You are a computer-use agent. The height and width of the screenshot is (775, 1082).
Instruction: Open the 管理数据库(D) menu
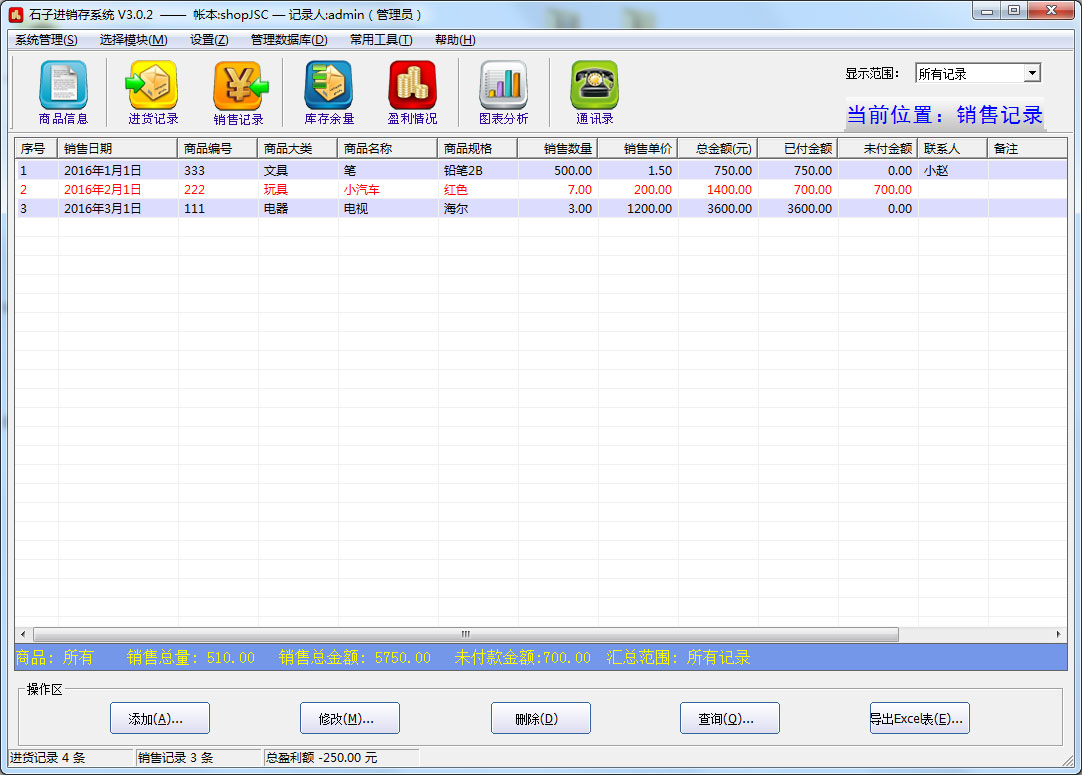pyautogui.click(x=288, y=40)
